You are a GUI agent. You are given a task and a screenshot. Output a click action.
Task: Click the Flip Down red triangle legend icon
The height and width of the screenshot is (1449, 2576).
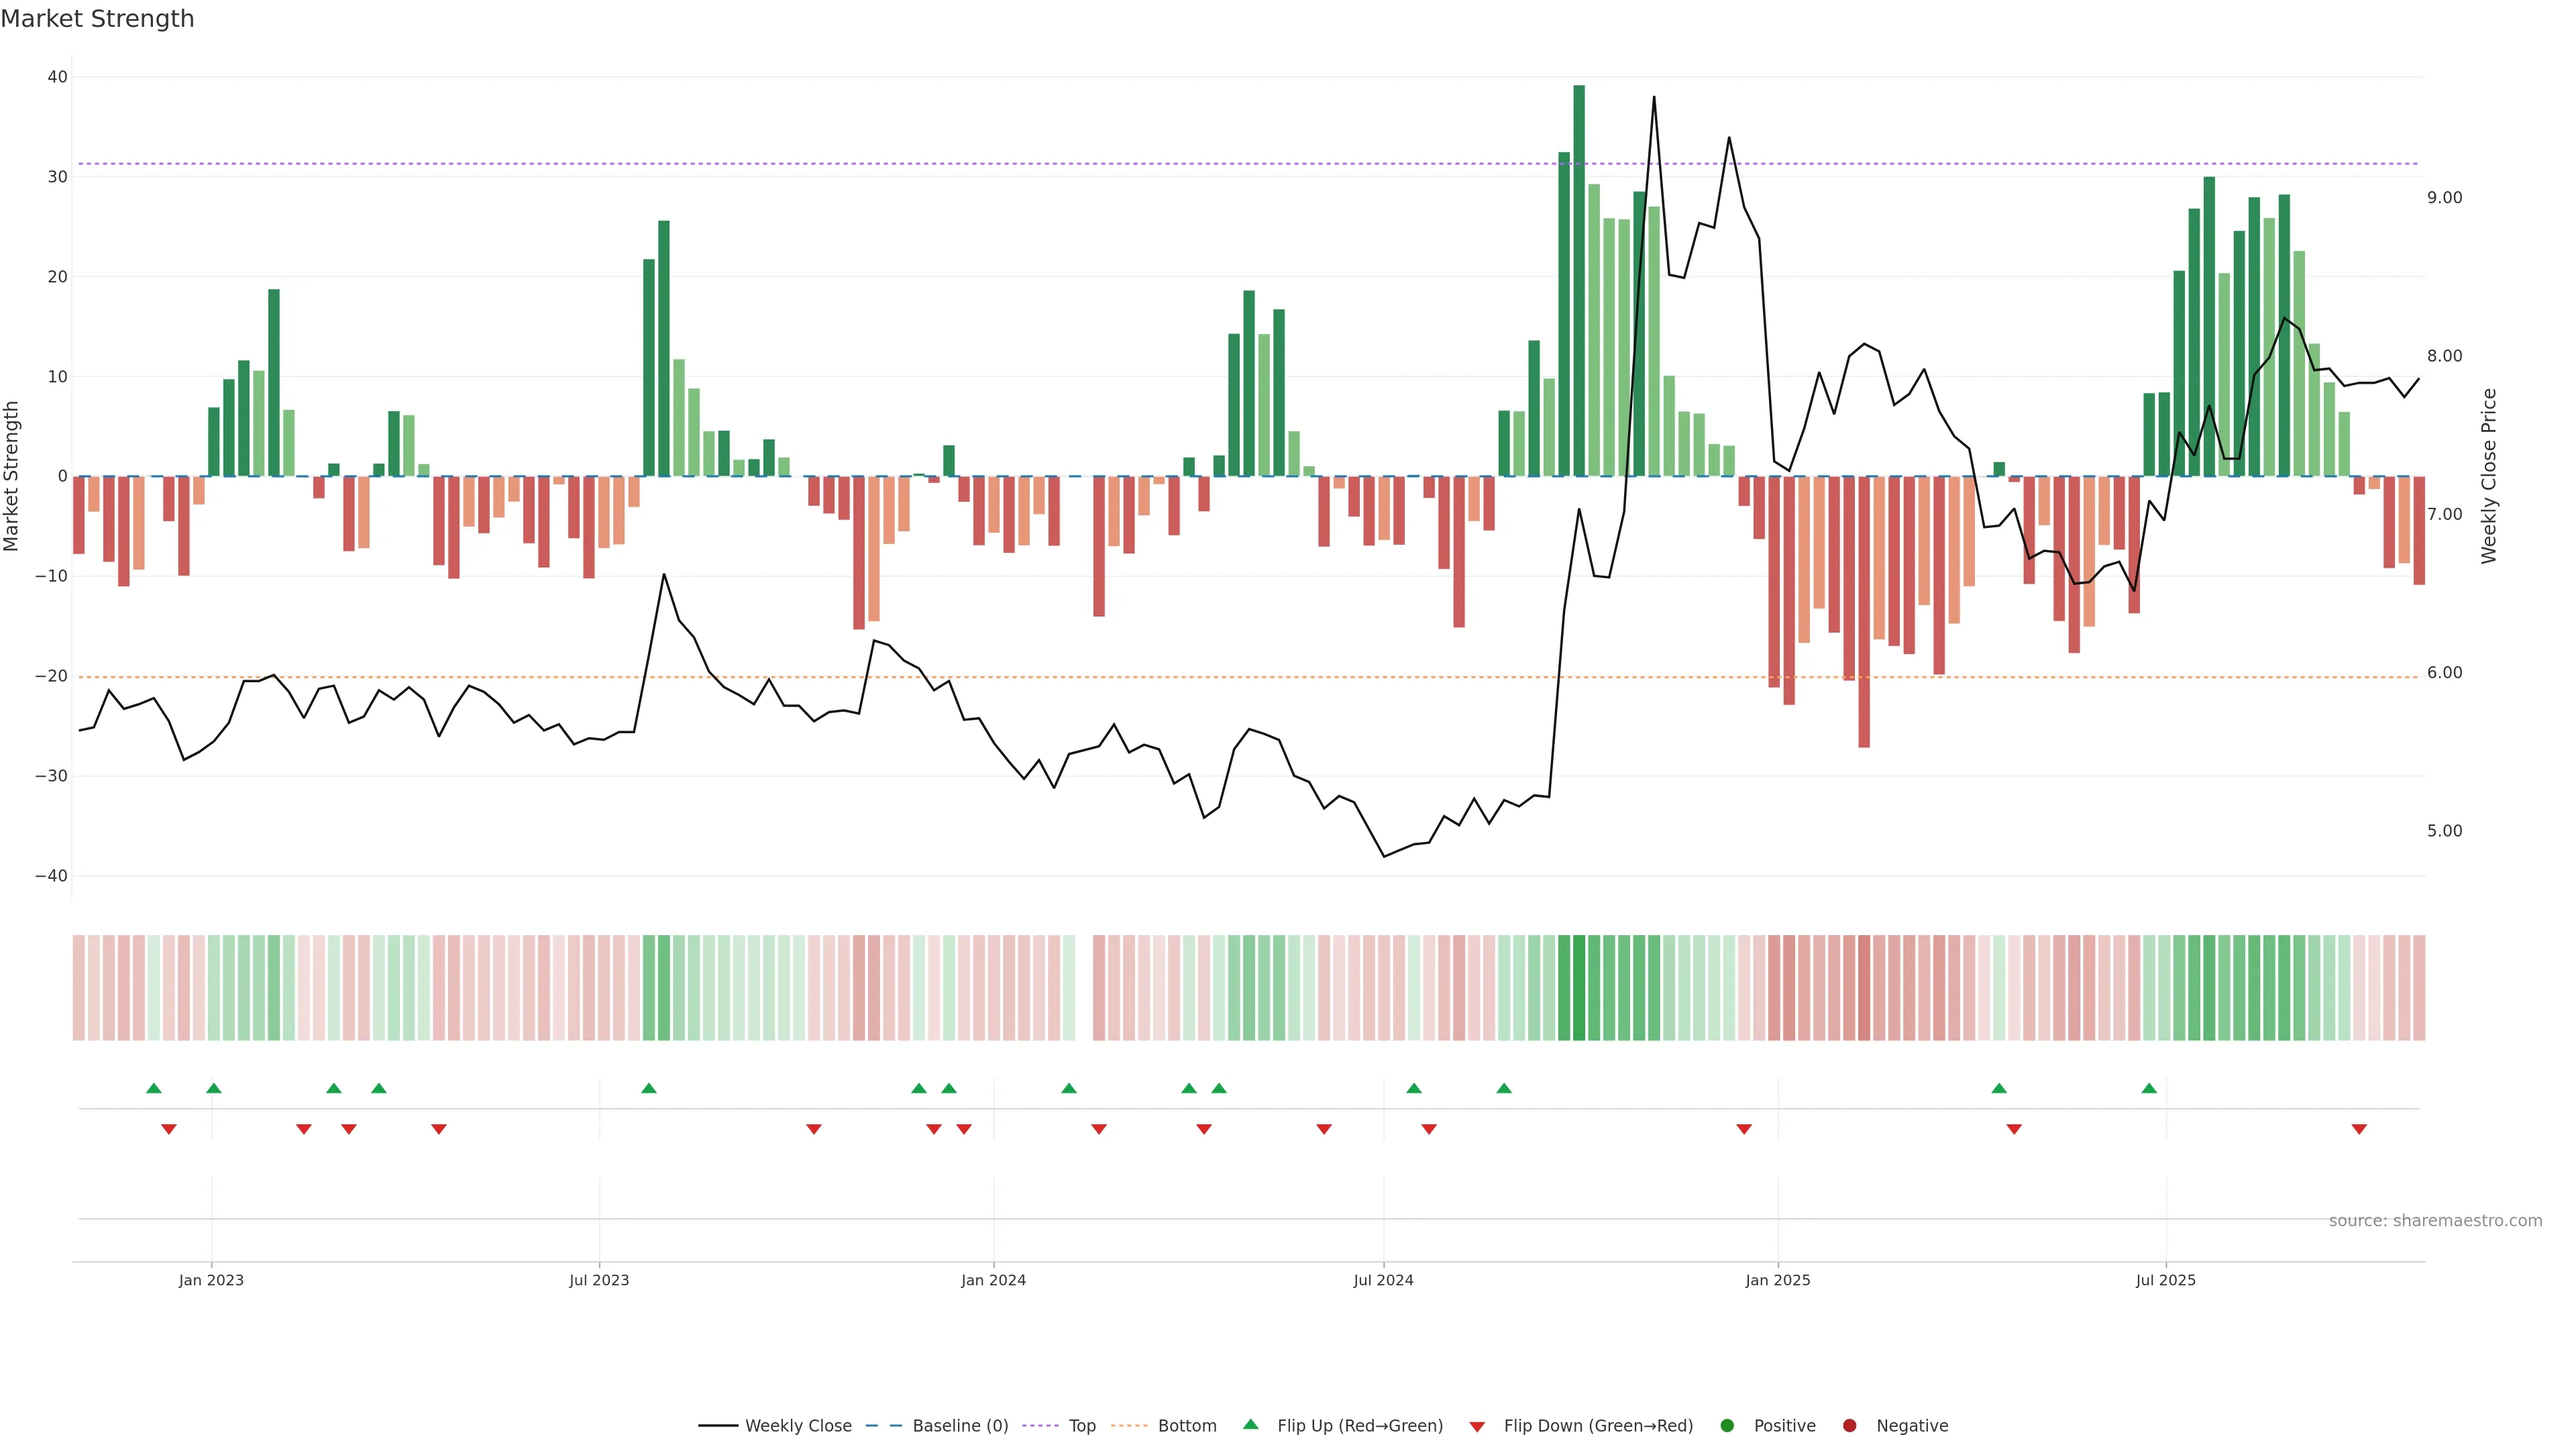1477,1426
